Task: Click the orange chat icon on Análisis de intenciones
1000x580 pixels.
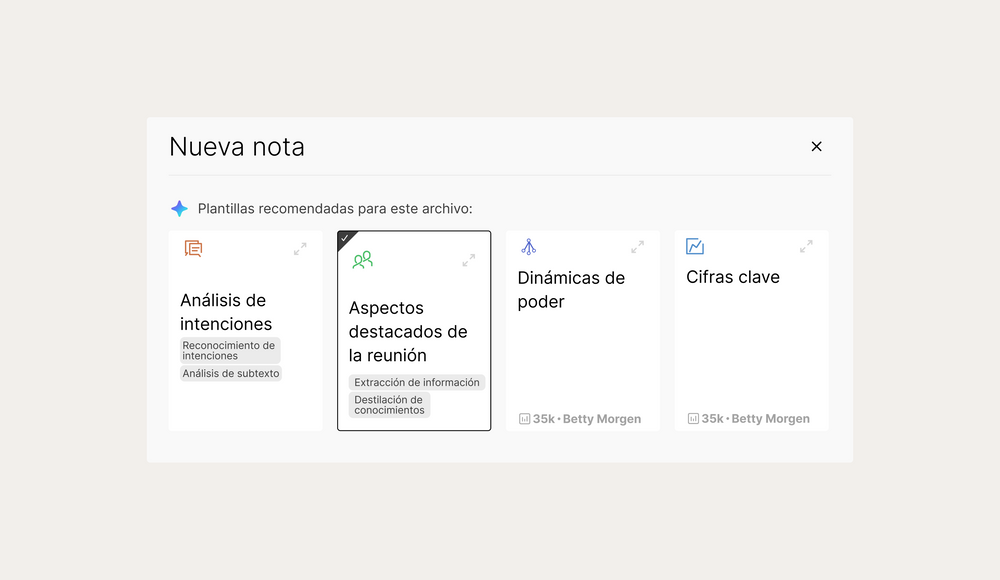Action: pyautogui.click(x=193, y=248)
